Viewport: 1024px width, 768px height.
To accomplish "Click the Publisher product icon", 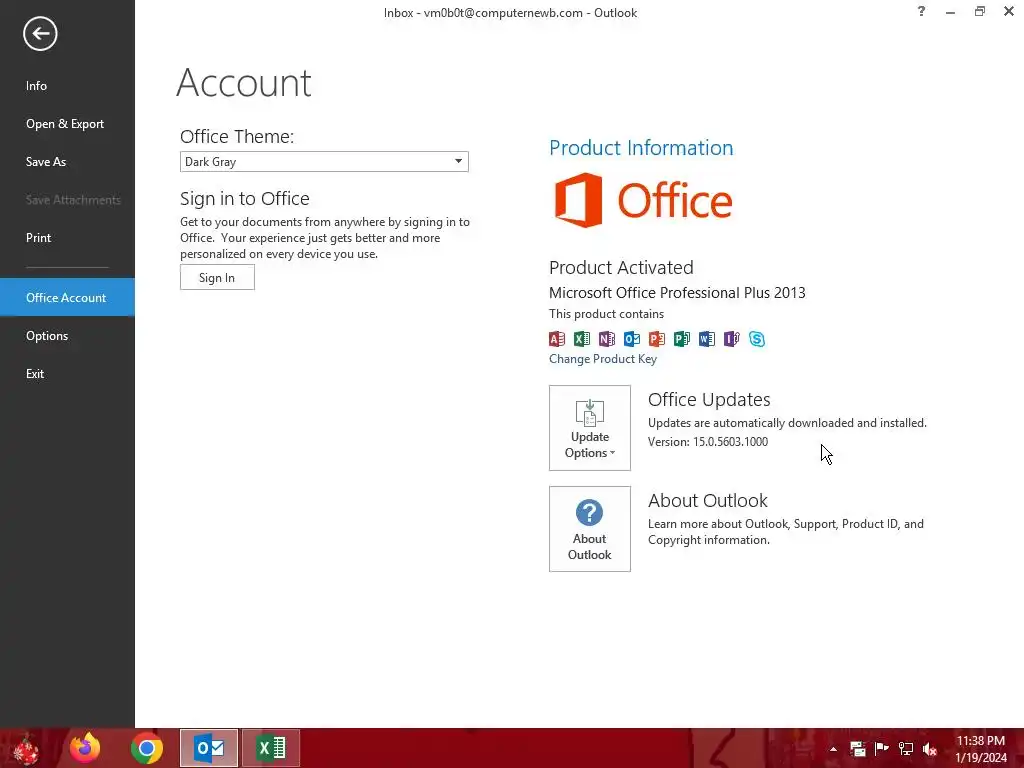I will tap(682, 338).
